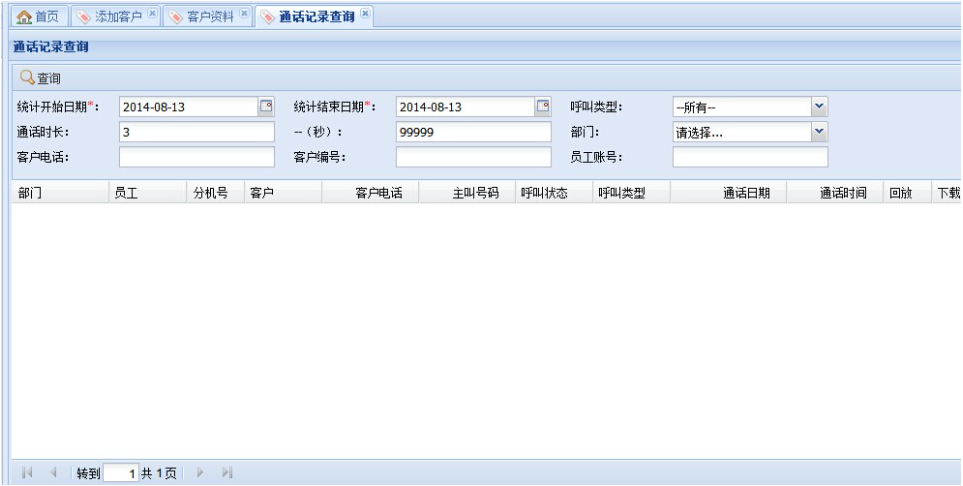This screenshot has width=963, height=486.
Task: Go to the previous page
Action: (x=53, y=472)
